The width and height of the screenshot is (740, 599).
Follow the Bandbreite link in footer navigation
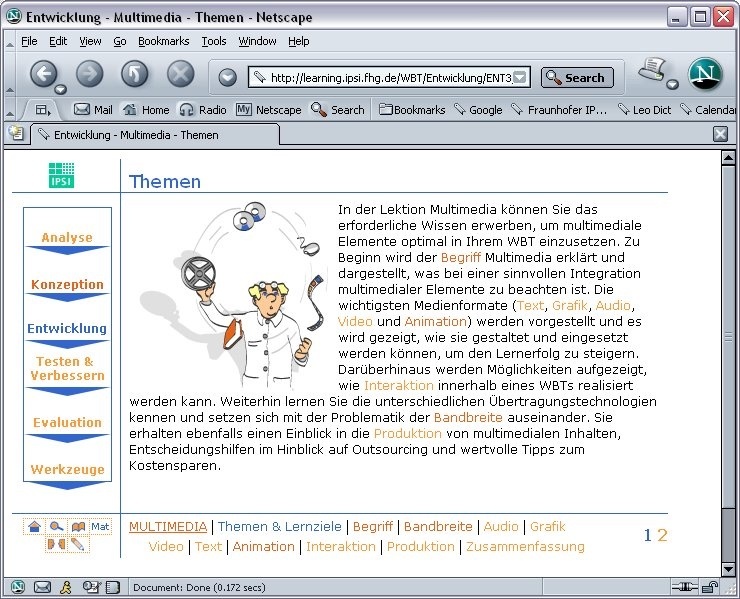[438, 526]
